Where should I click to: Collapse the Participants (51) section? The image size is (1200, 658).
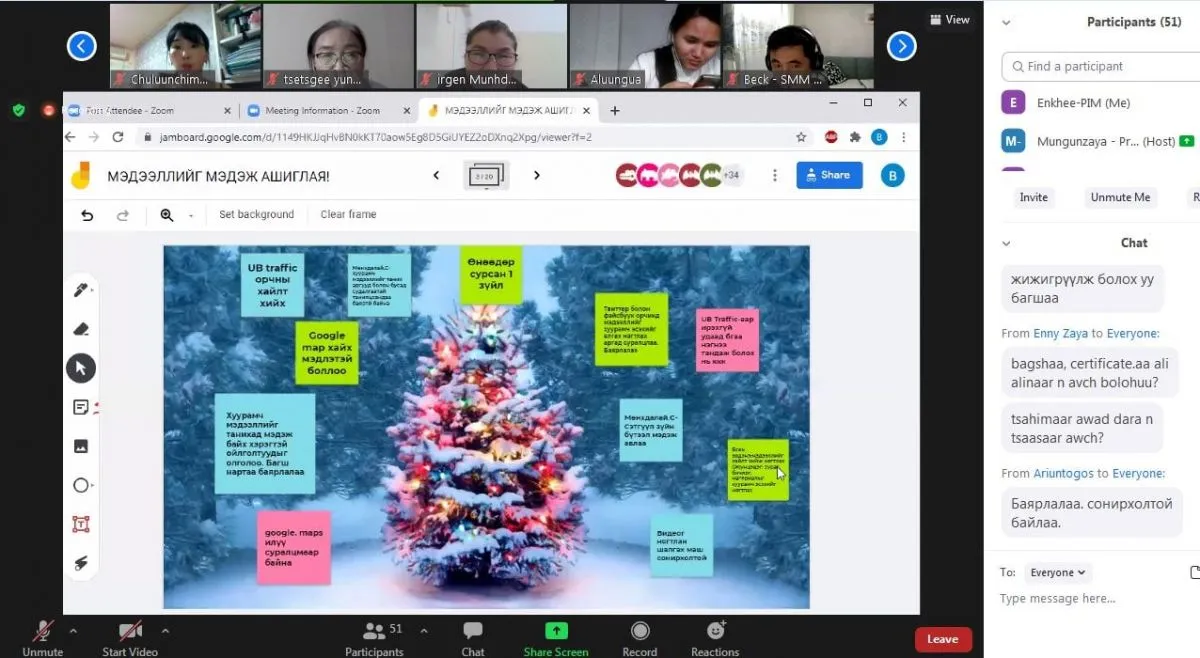point(1006,22)
